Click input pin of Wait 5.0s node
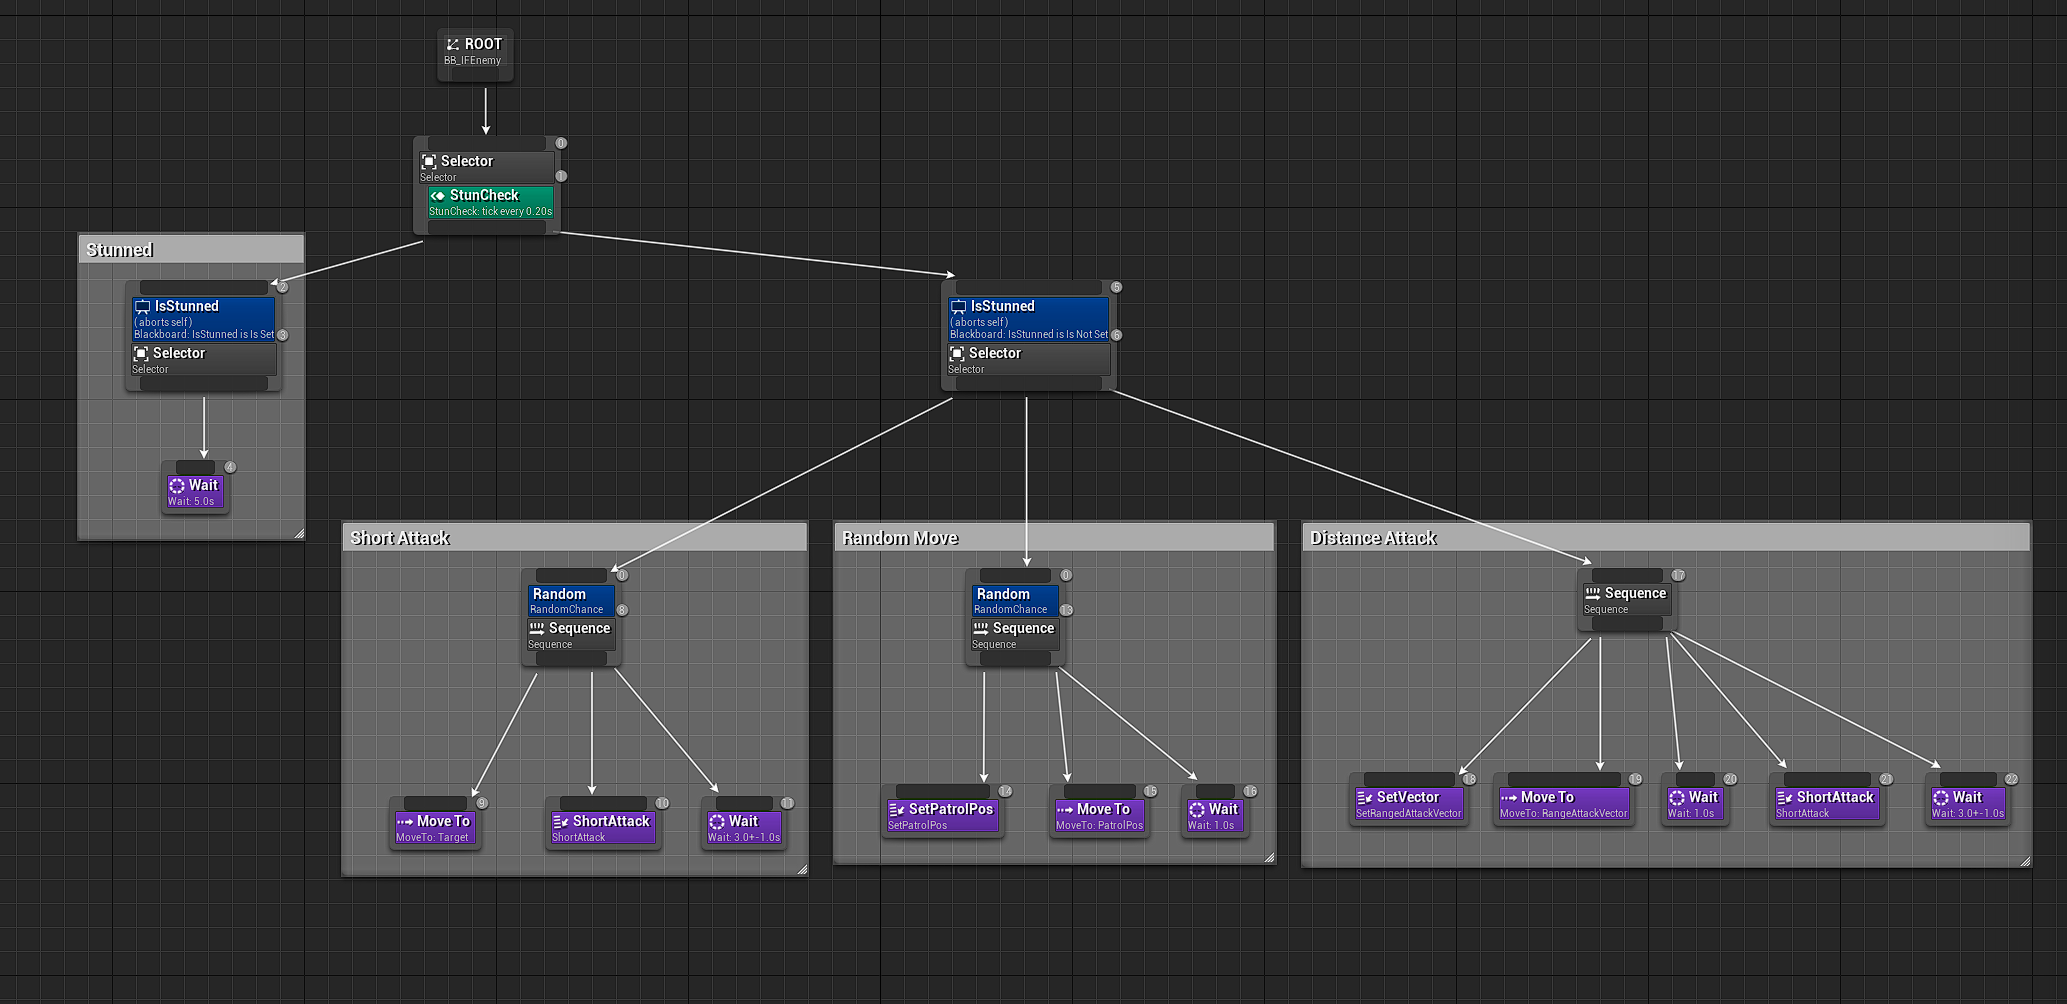This screenshot has height=1004, width=2067. click(195, 468)
